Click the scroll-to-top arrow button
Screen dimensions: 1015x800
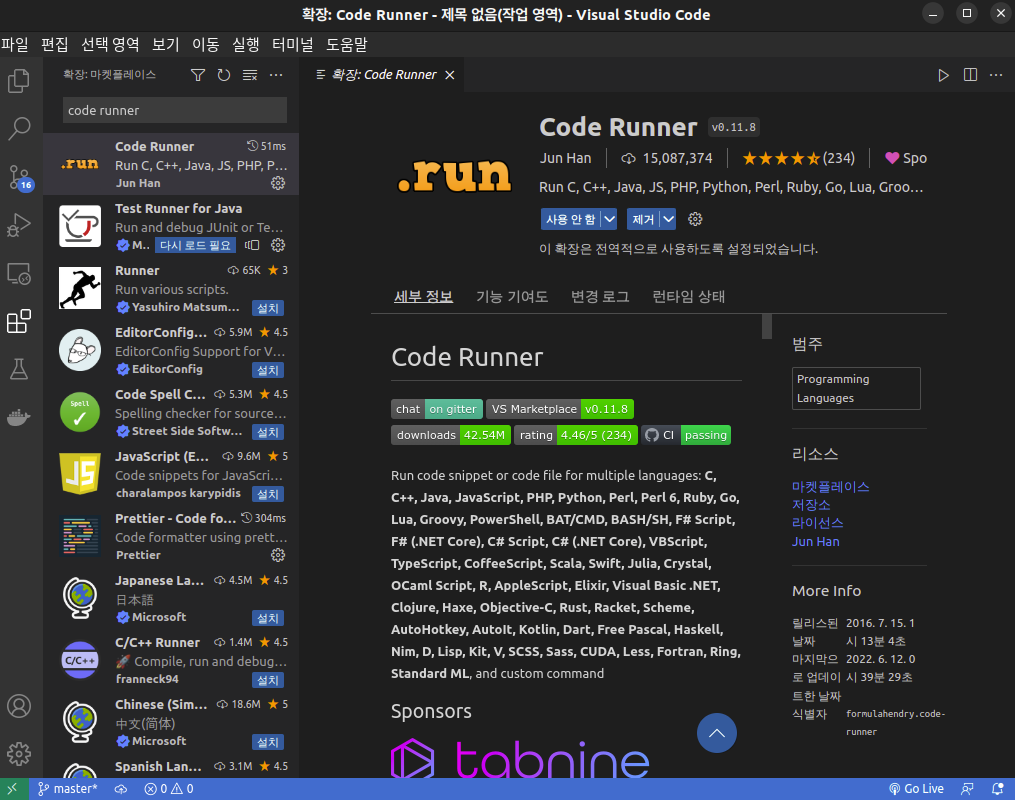pos(717,733)
